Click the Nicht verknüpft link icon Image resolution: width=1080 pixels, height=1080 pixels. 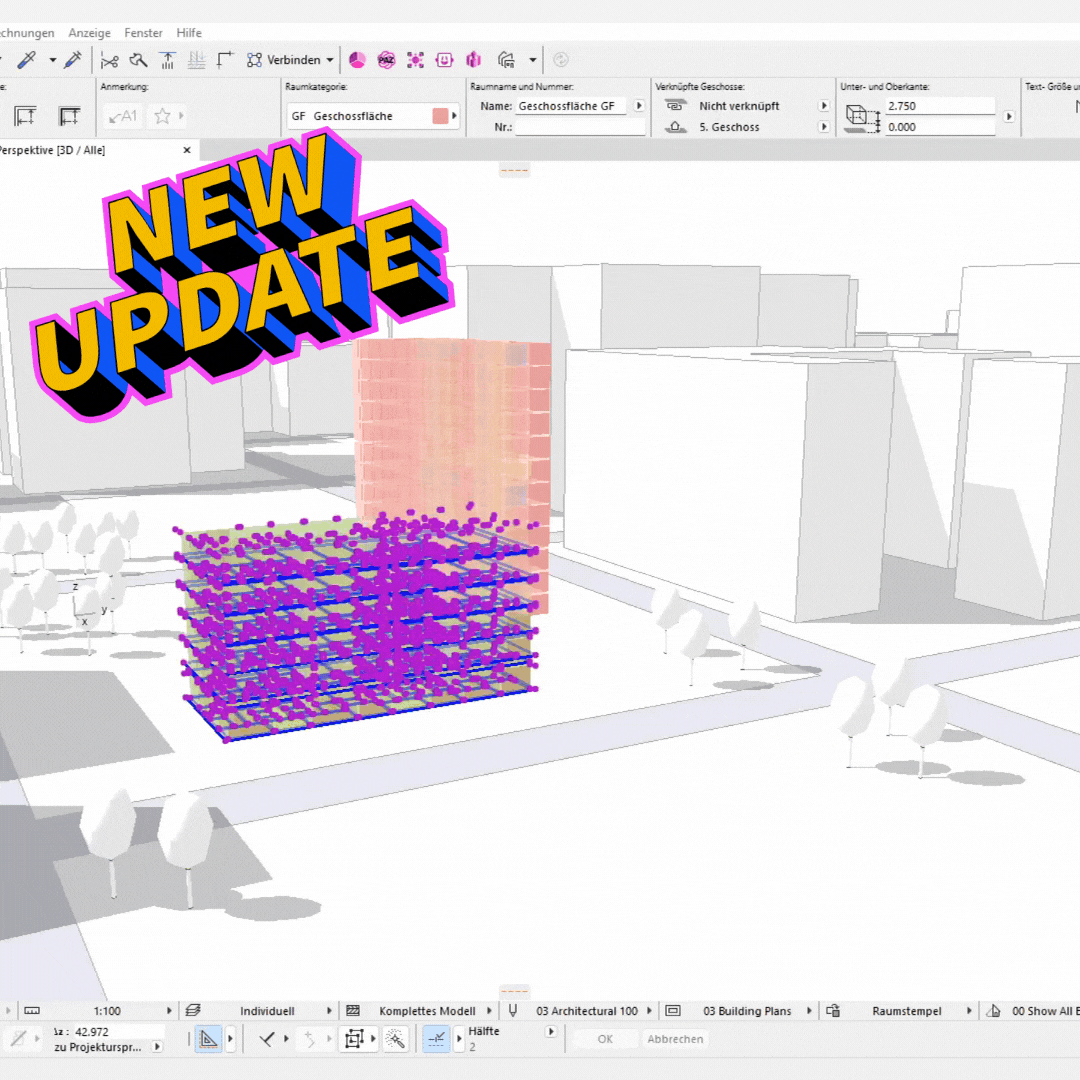tap(675, 106)
